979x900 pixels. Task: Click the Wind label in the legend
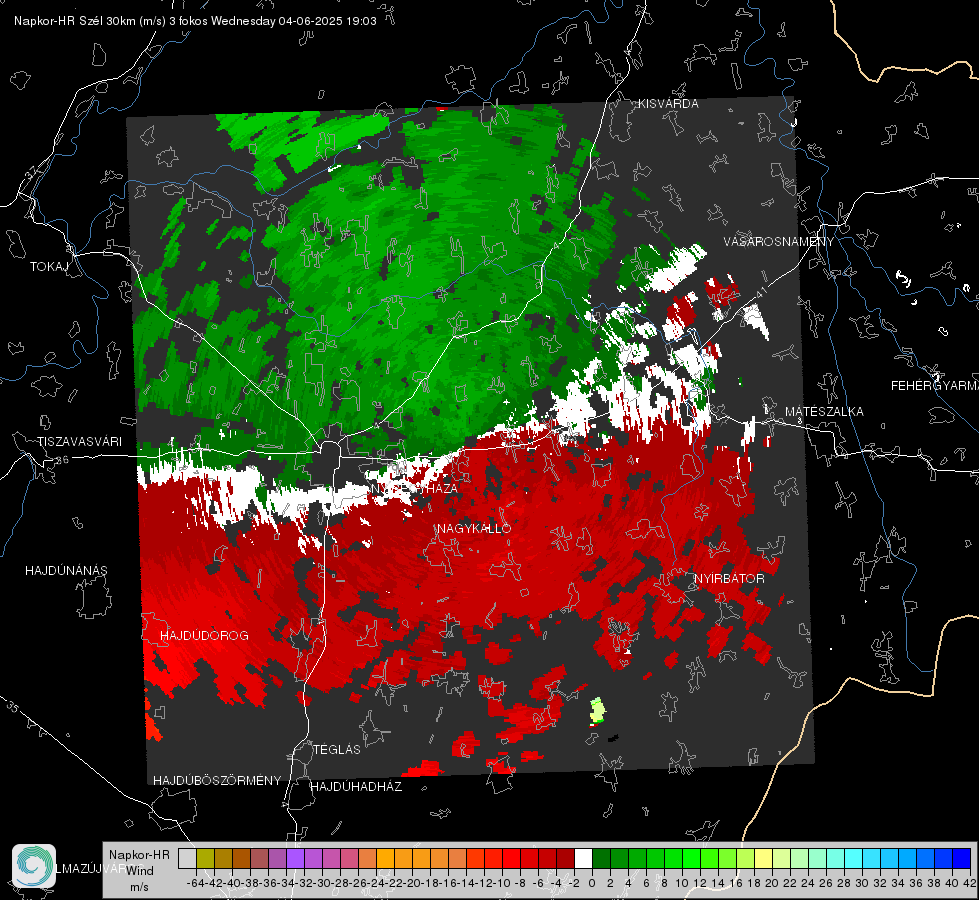(140, 870)
